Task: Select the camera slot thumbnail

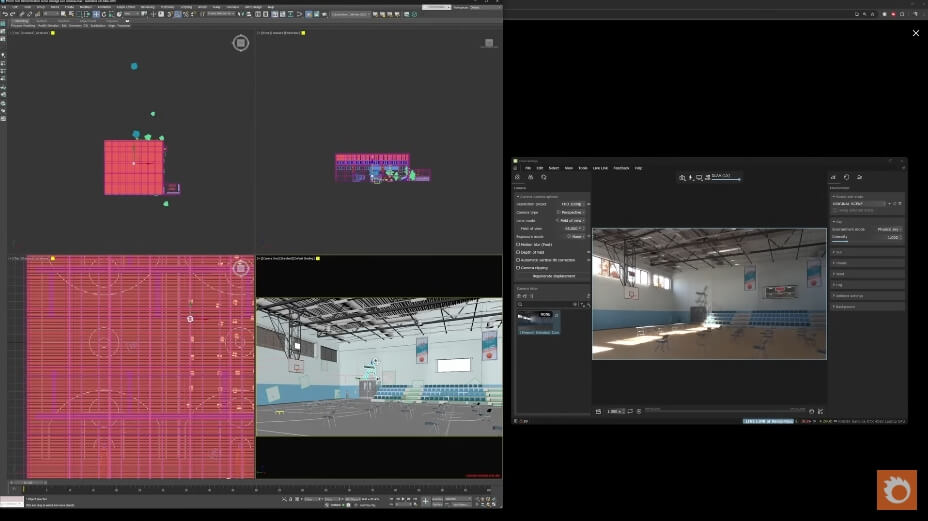Action: [539, 323]
